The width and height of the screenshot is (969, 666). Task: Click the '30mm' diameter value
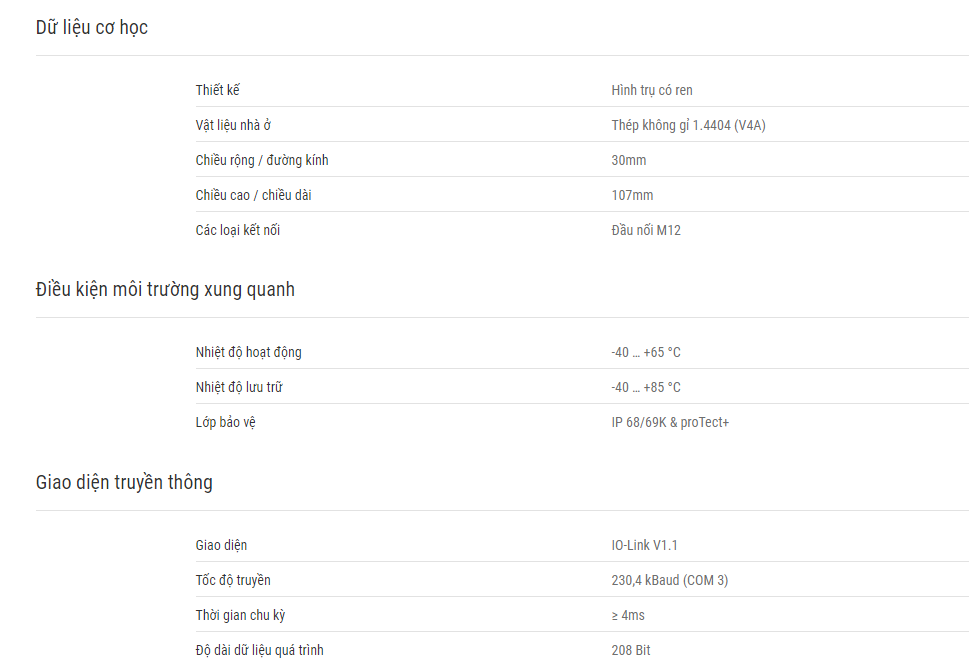point(628,161)
